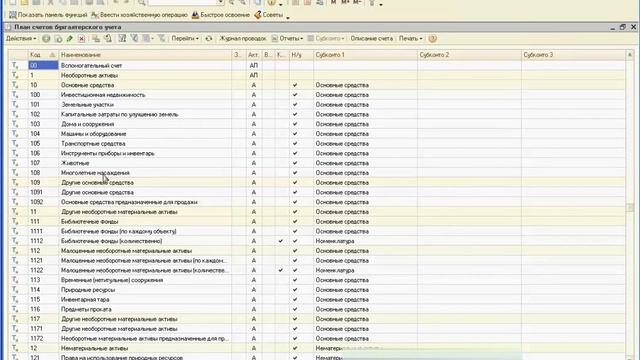640x360 pixels.
Task: Toggle tax accounting checkmark for account 10
Action: (295, 85)
